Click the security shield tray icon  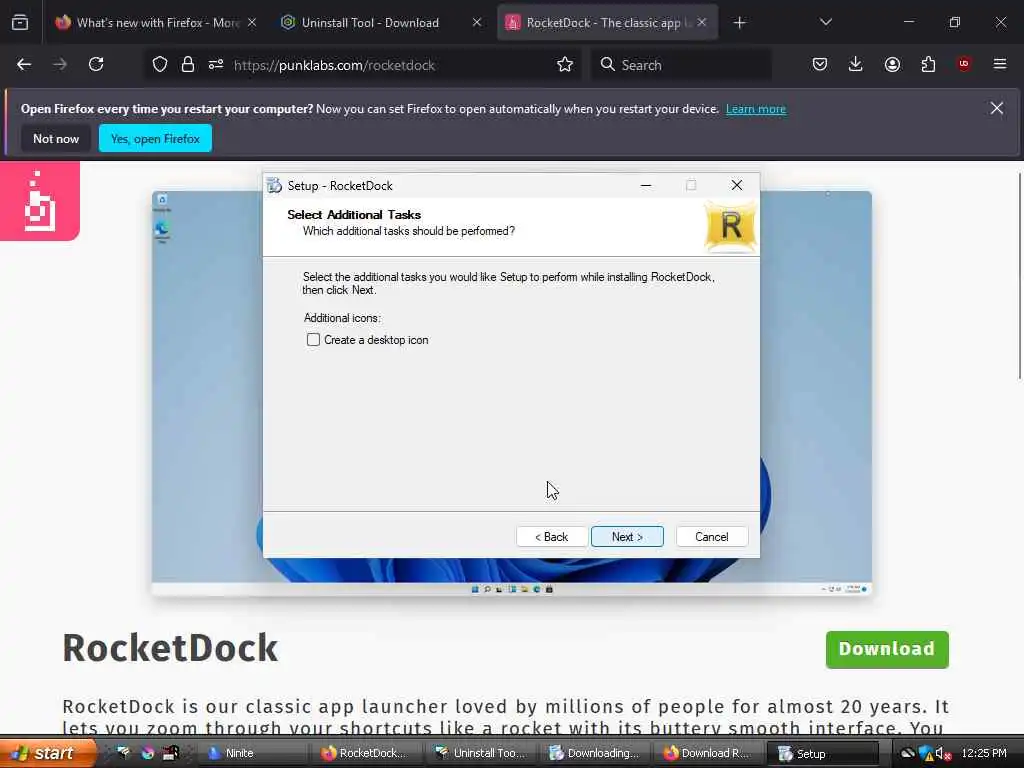[x=925, y=754]
